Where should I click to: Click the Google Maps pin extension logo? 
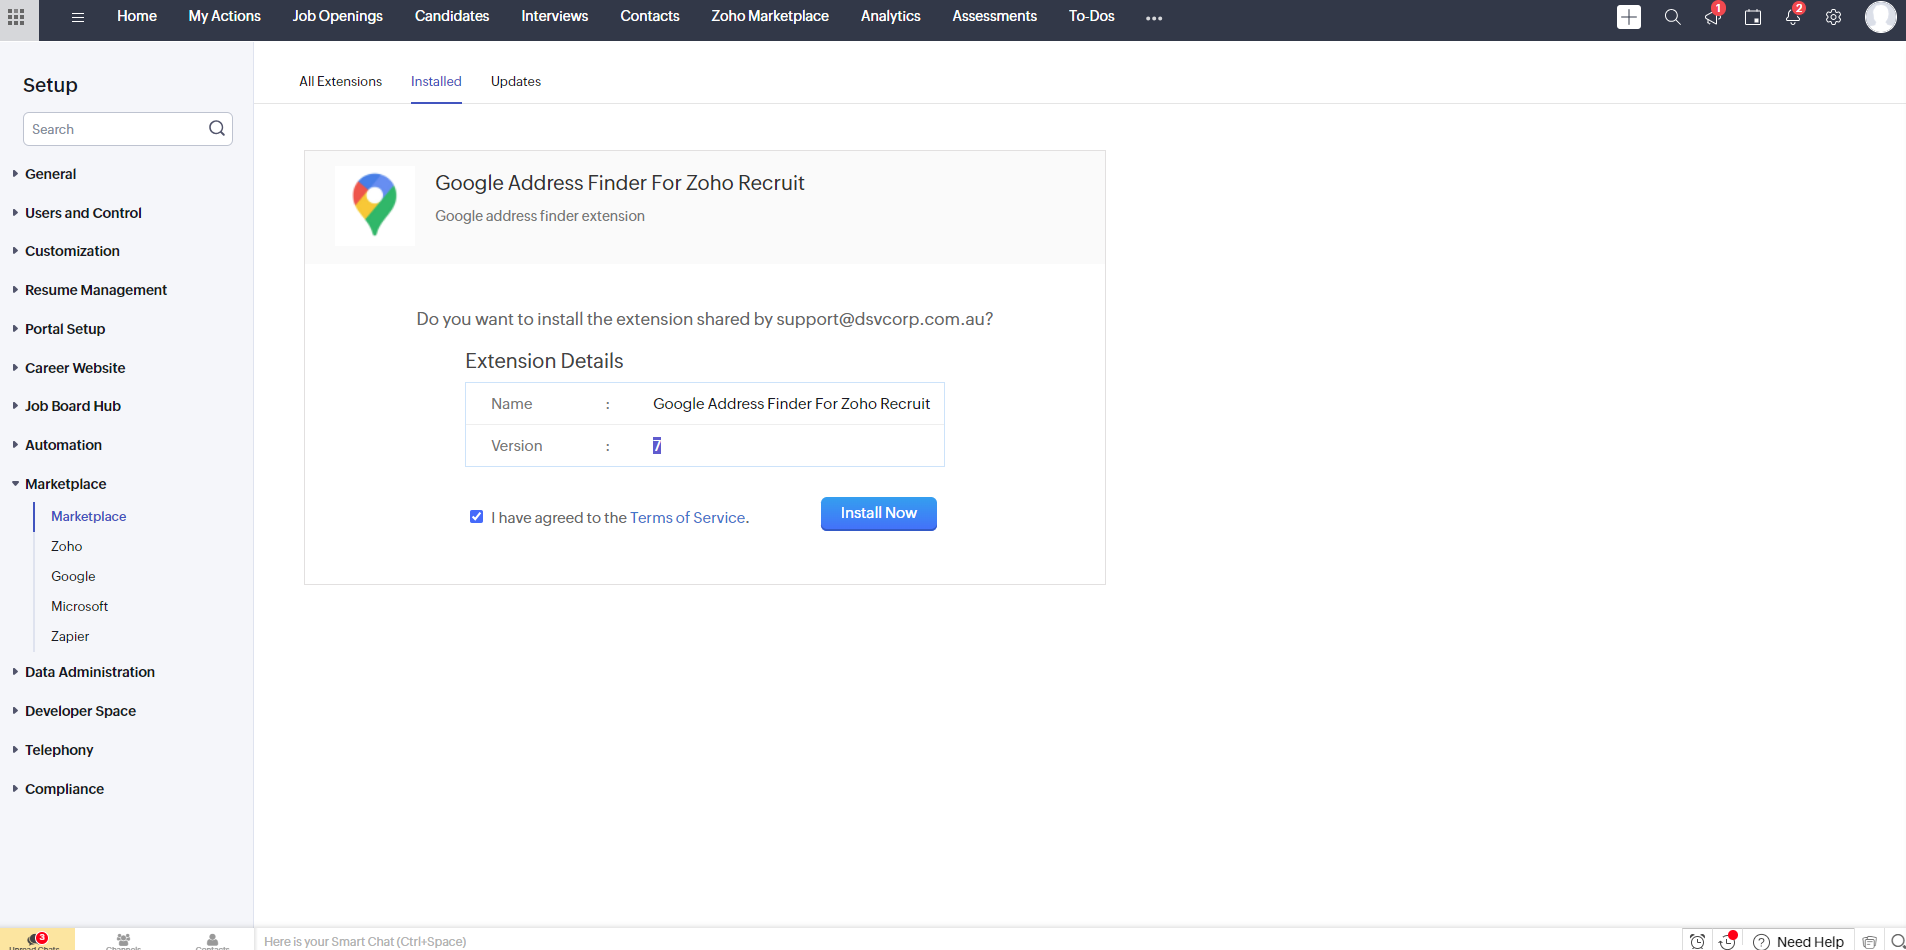375,205
